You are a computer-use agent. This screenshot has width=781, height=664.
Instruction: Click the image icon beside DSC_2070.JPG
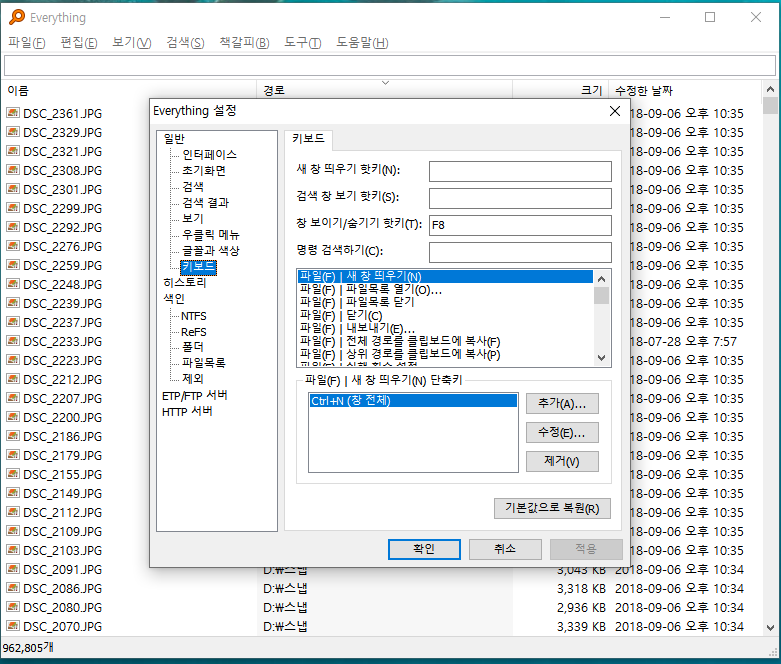13,626
